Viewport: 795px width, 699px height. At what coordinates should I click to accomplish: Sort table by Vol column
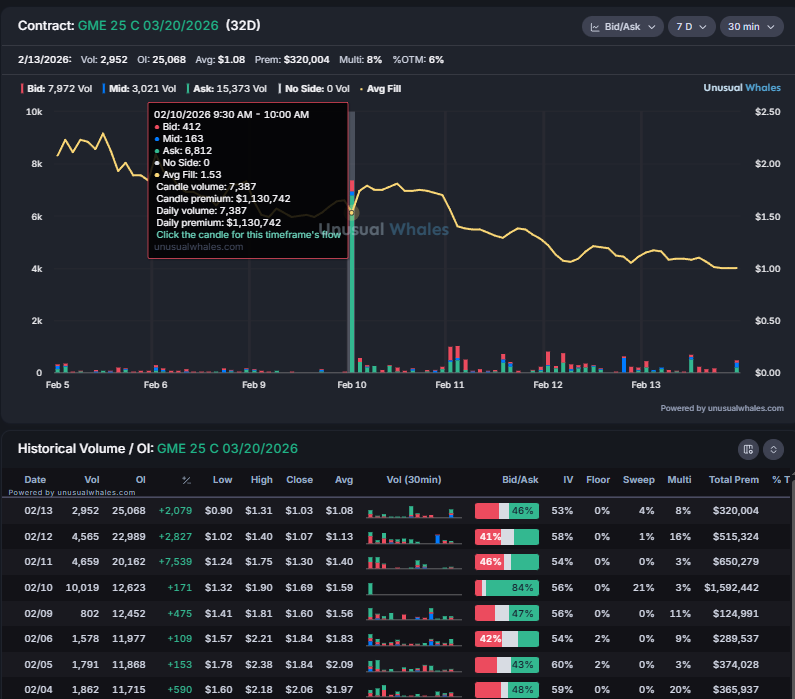(x=92, y=480)
